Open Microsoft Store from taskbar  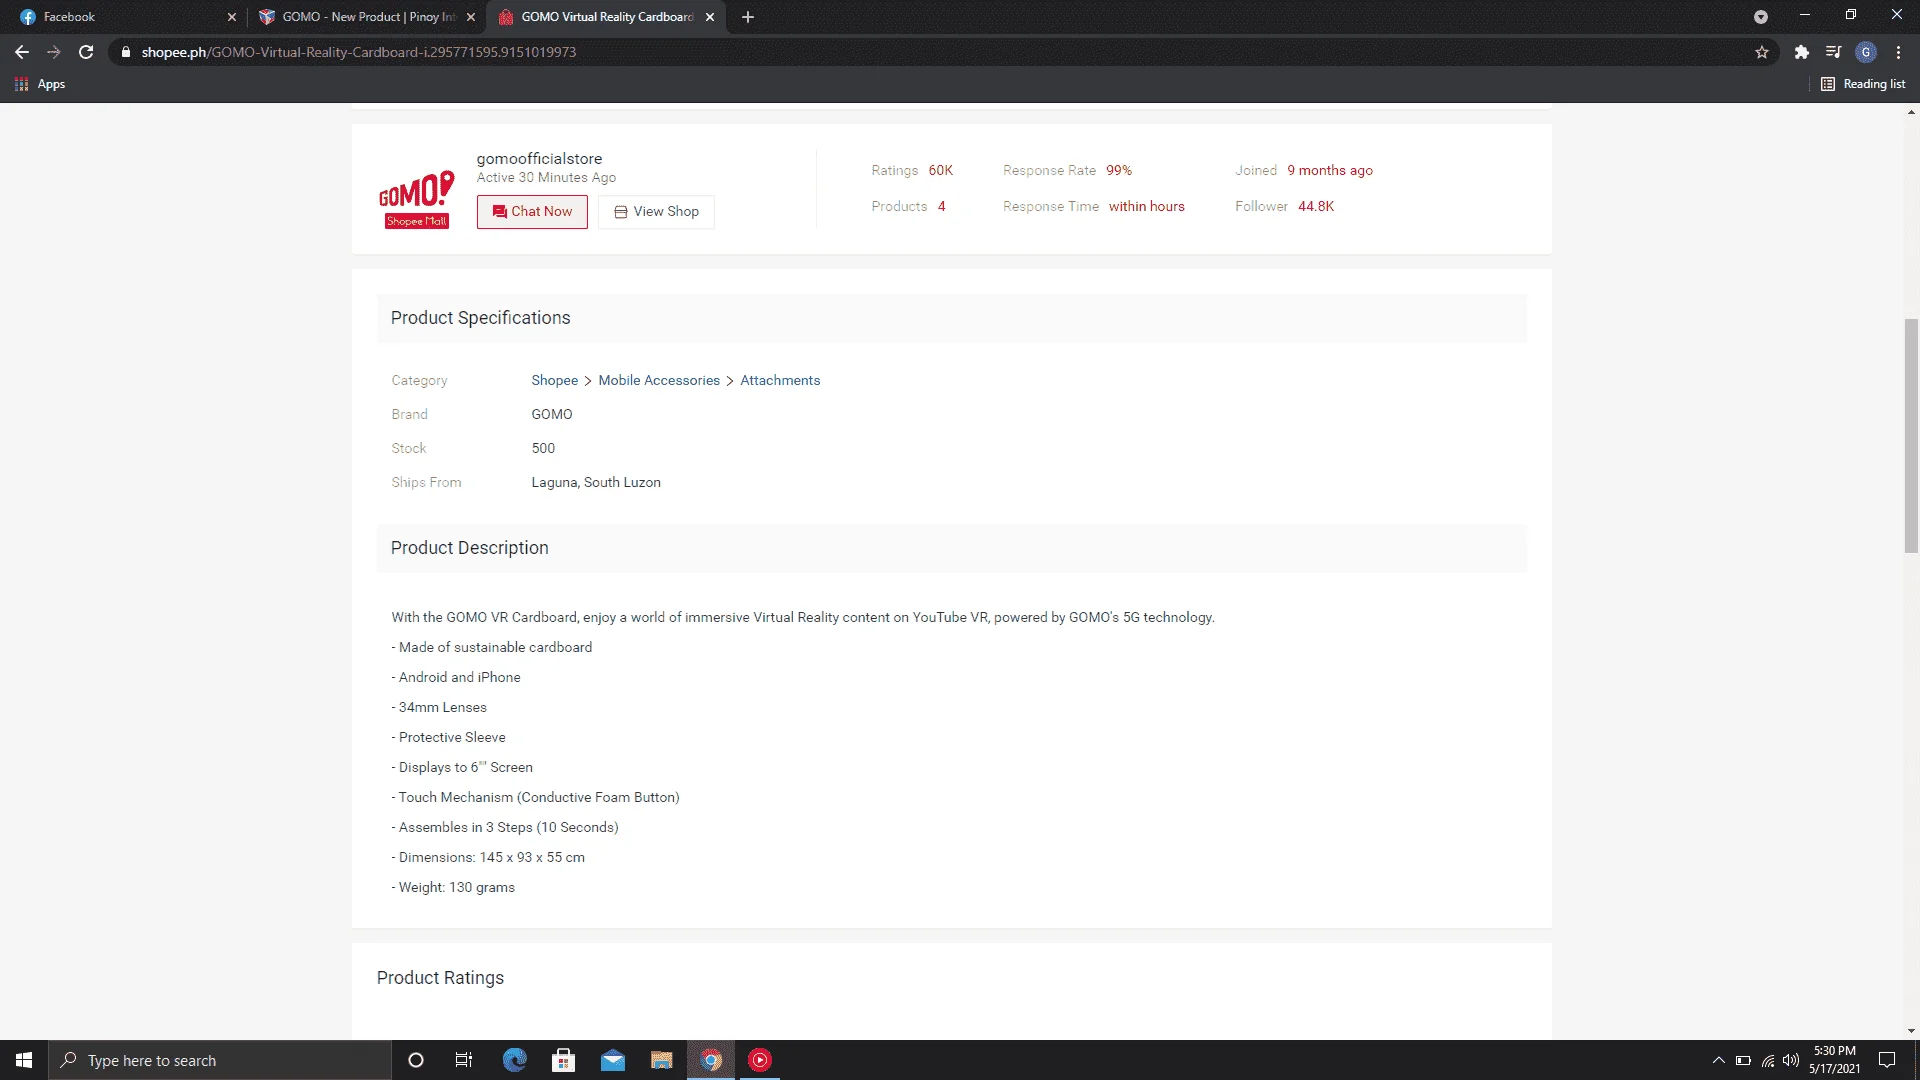564,1060
